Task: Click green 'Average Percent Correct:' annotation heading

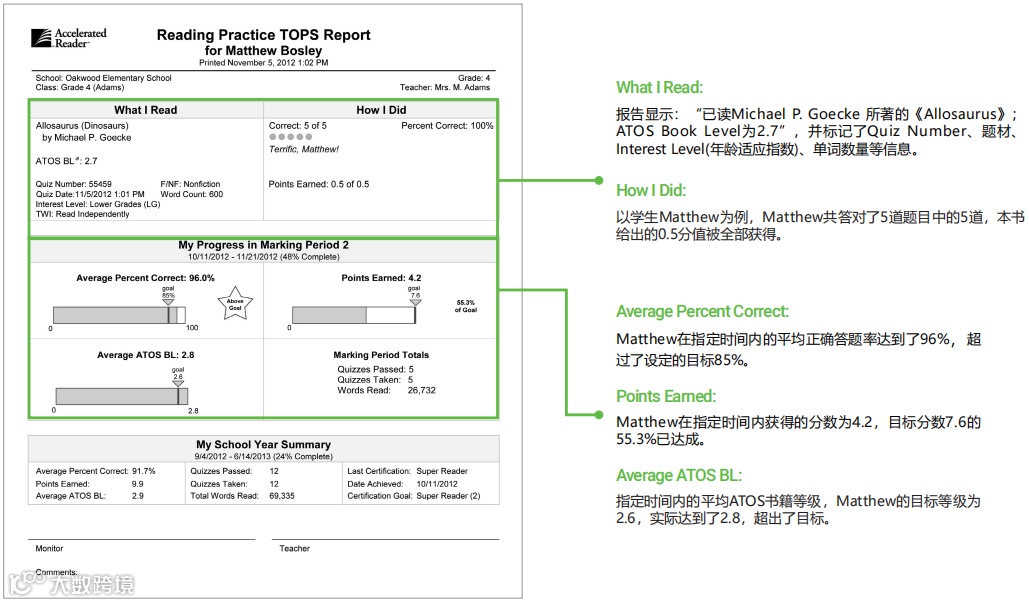Action: pyautogui.click(x=702, y=312)
